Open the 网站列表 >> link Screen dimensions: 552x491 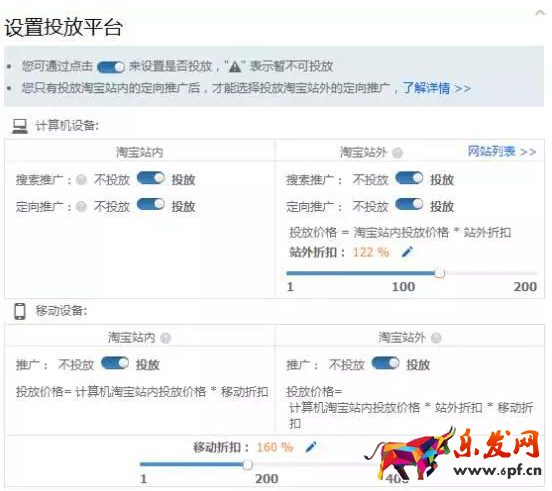click(502, 152)
